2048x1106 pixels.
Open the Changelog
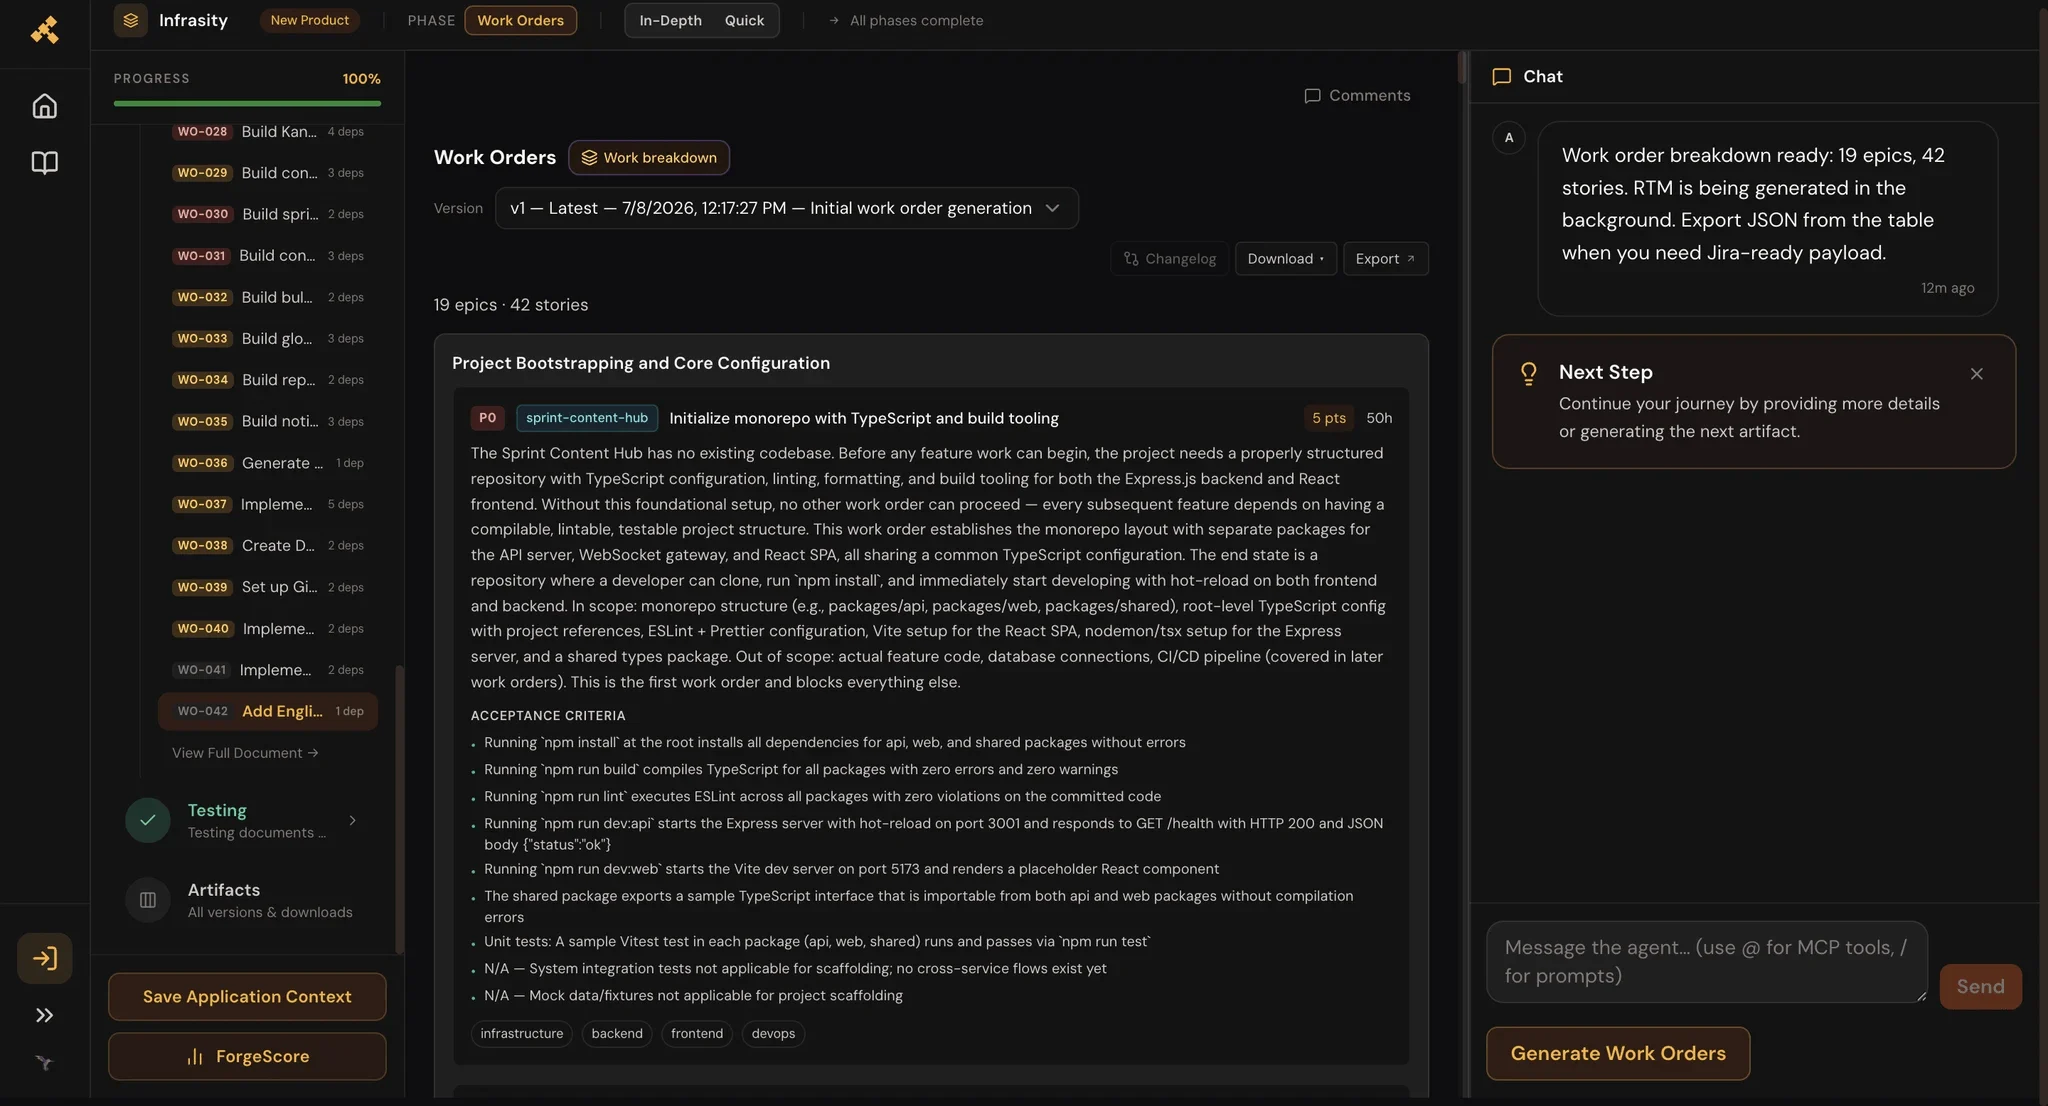click(1169, 259)
